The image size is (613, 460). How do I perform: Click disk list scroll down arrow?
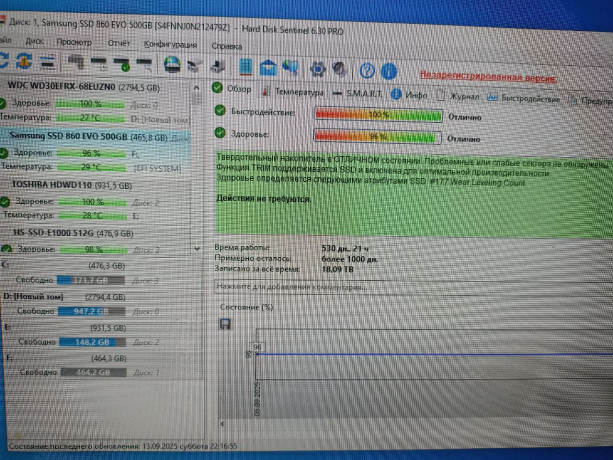[197, 248]
